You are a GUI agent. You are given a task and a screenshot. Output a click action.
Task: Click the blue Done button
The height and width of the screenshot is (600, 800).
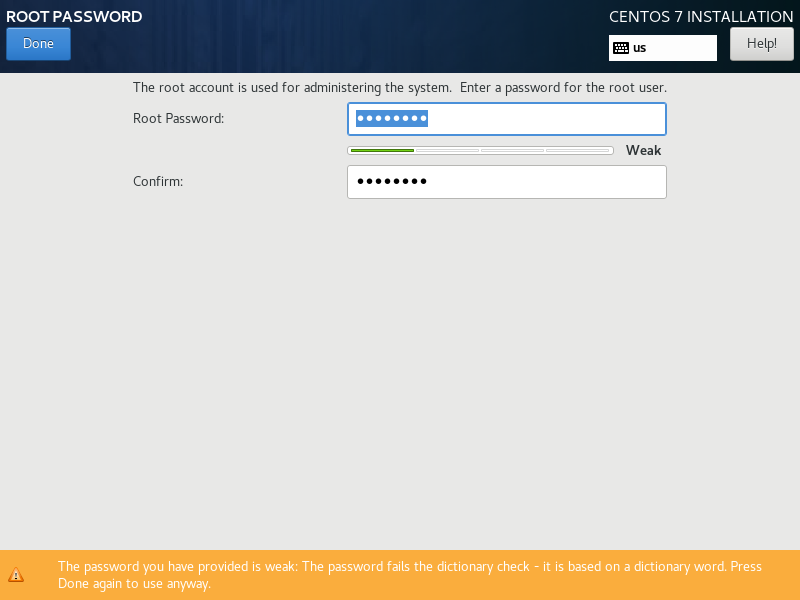click(x=38, y=44)
